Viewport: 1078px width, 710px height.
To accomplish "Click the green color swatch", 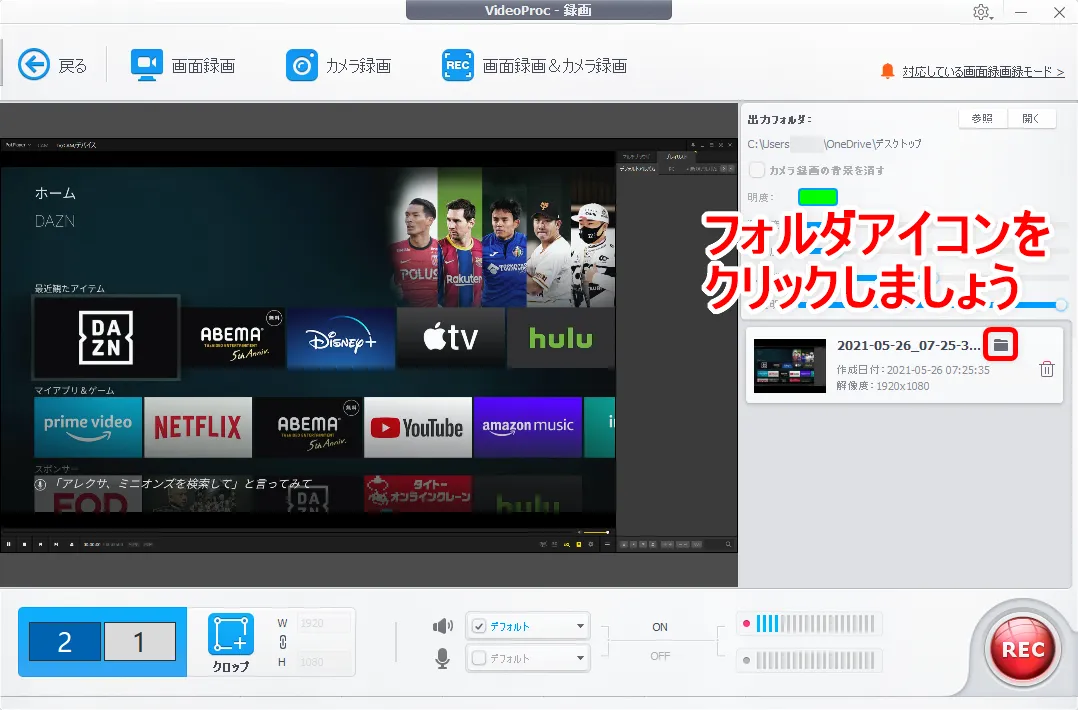I will click(817, 197).
